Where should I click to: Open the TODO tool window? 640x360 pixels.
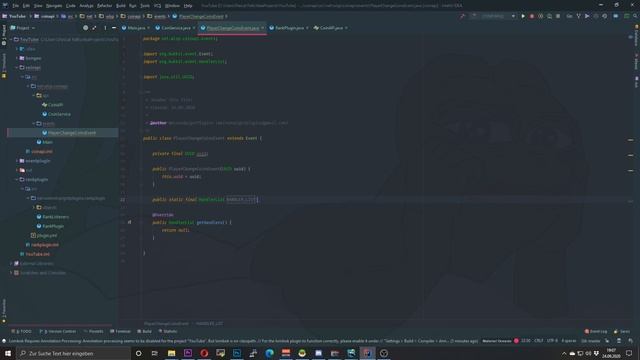pos(22,331)
